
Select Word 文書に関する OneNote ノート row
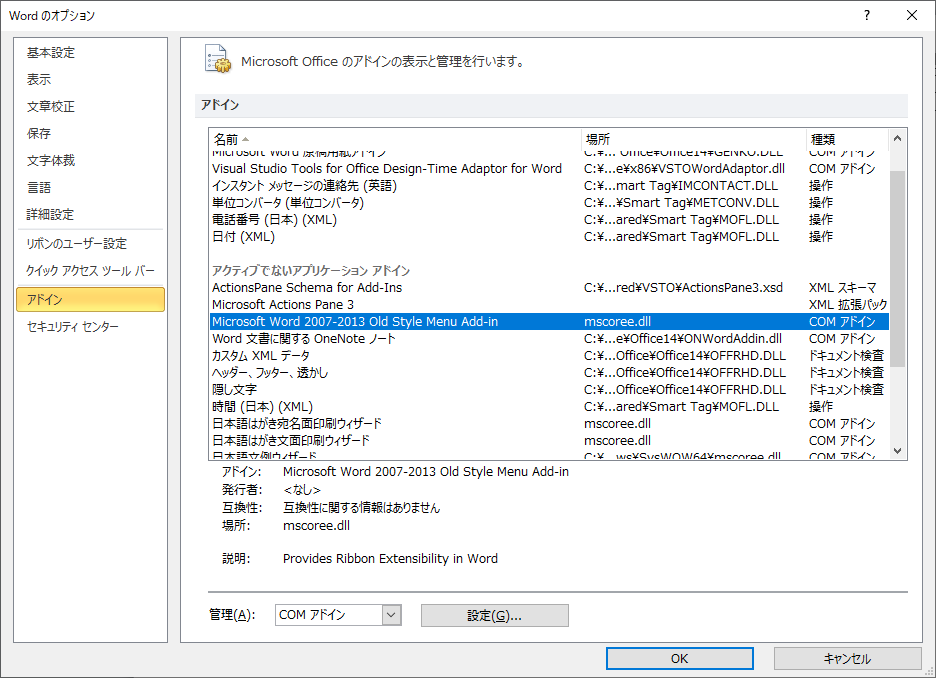coord(549,339)
